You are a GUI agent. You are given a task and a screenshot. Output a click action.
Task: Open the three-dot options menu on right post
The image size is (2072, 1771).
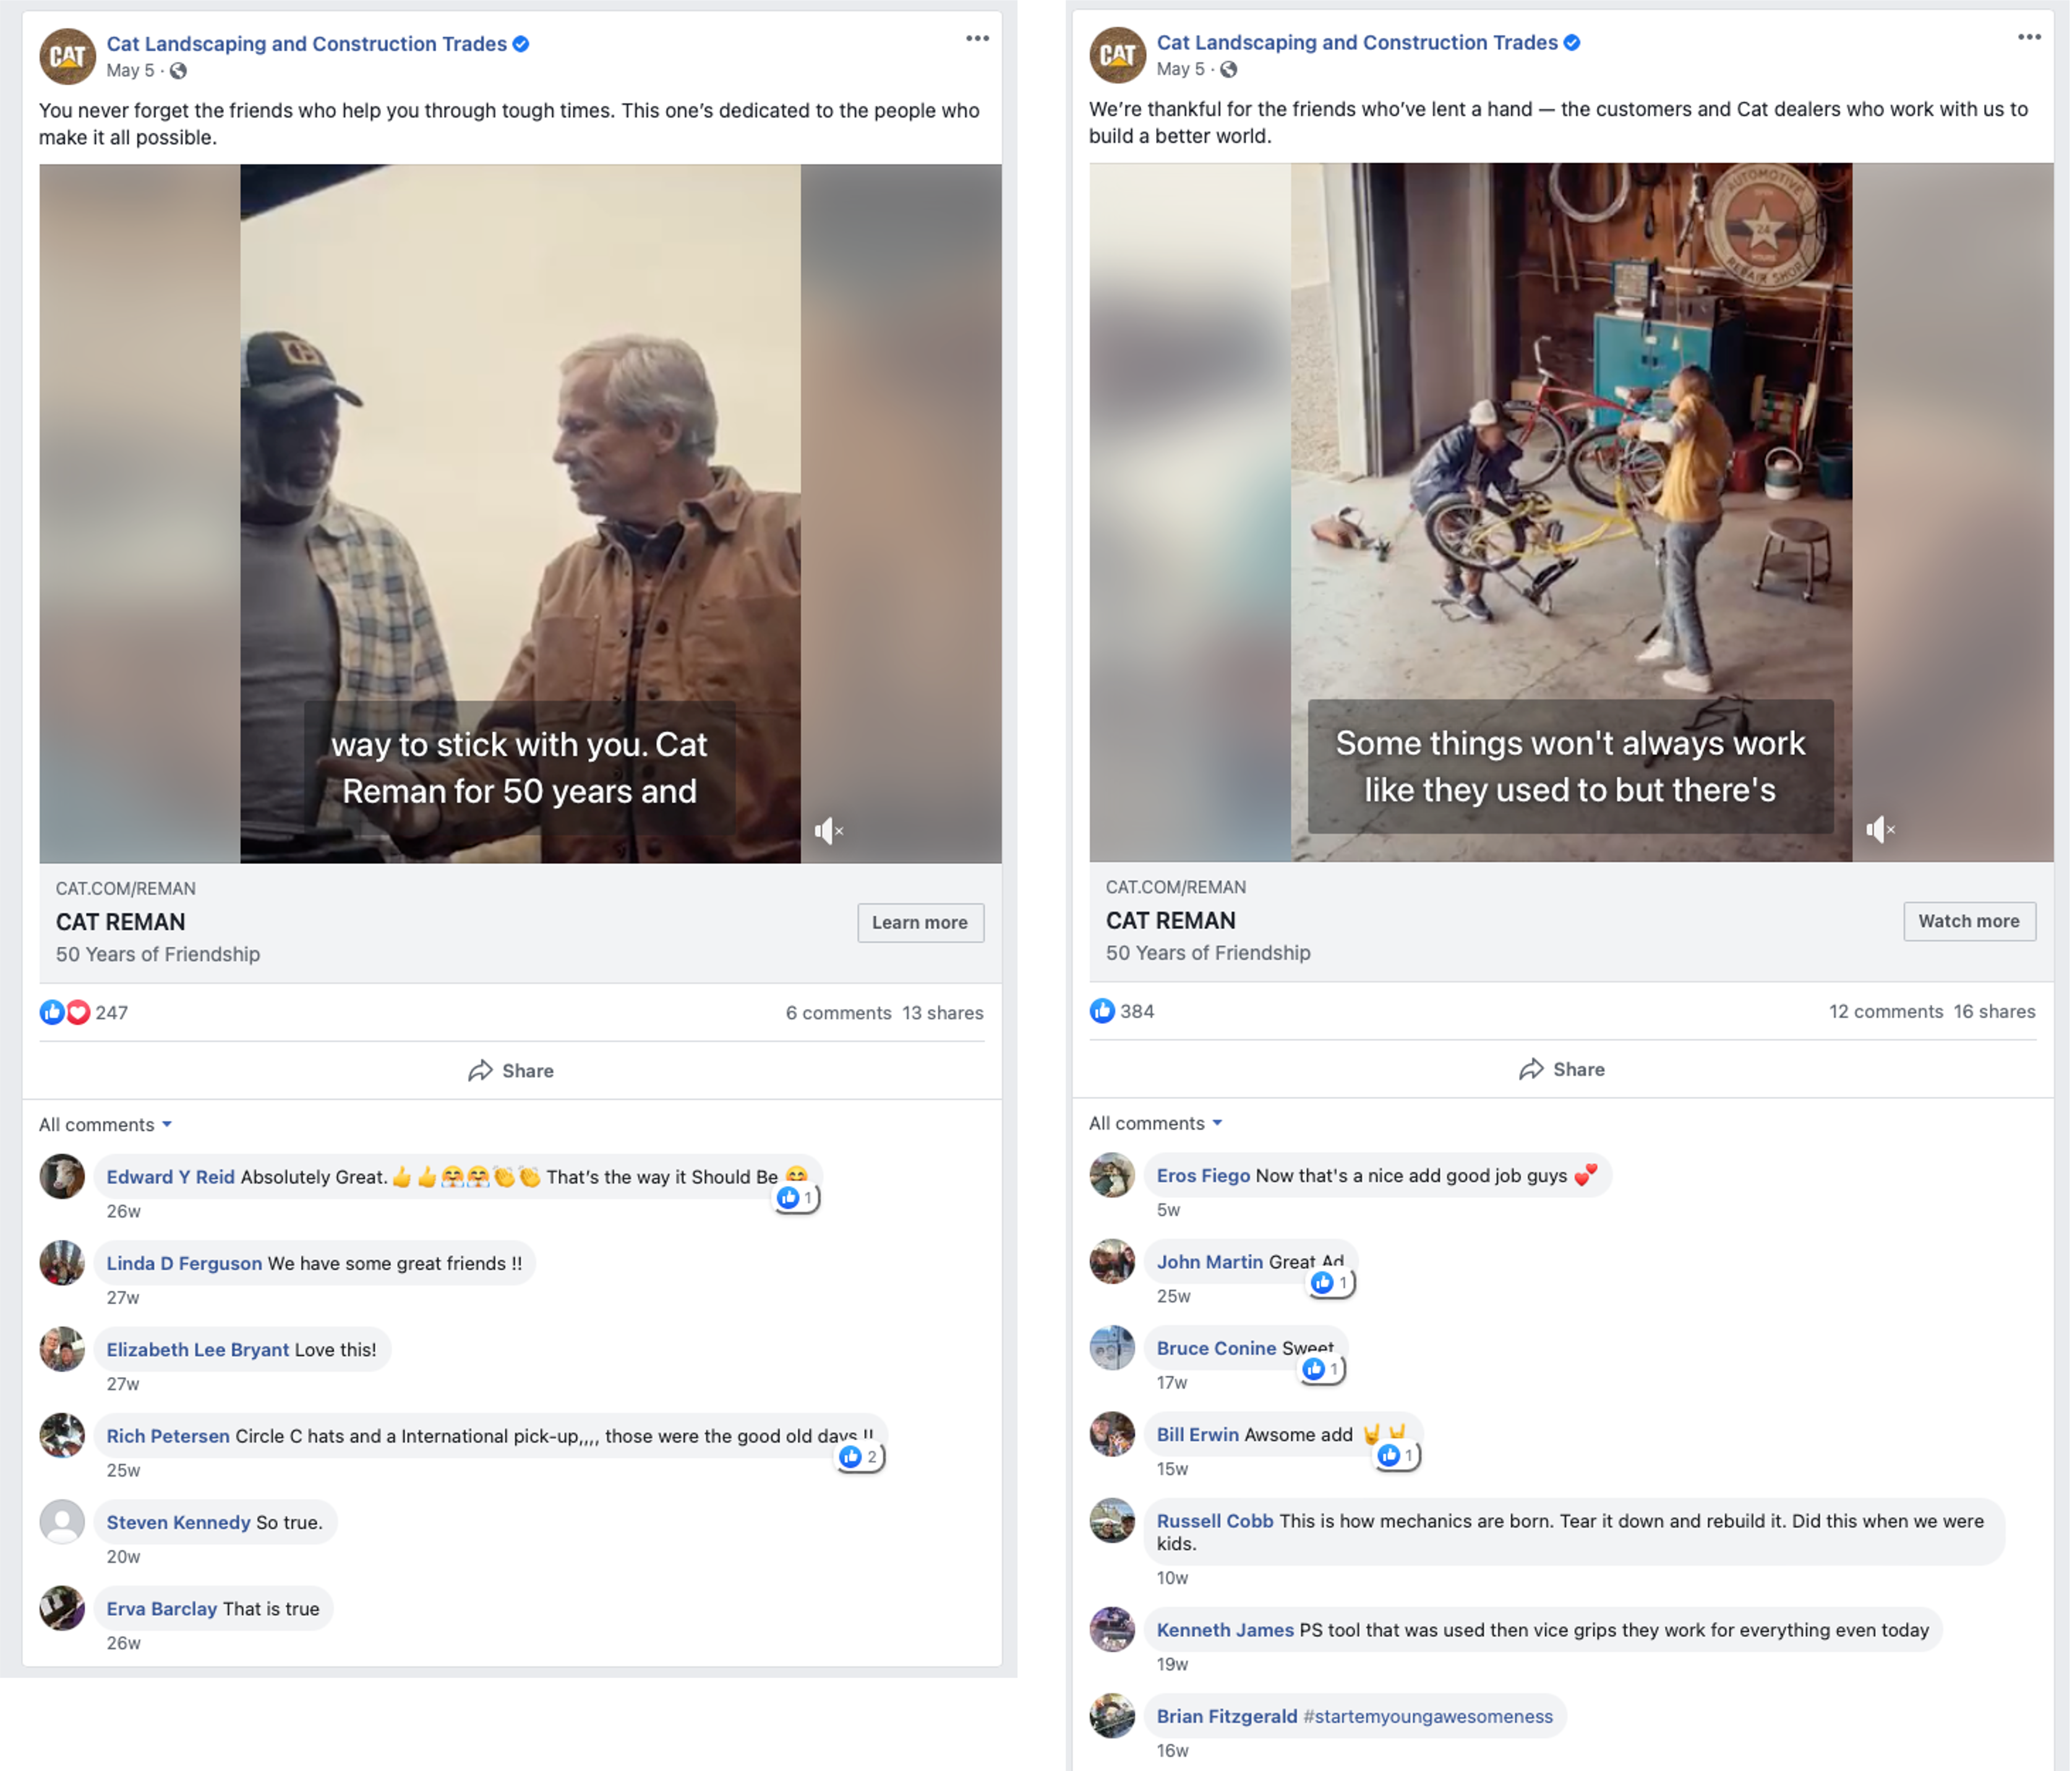[x=2029, y=37]
